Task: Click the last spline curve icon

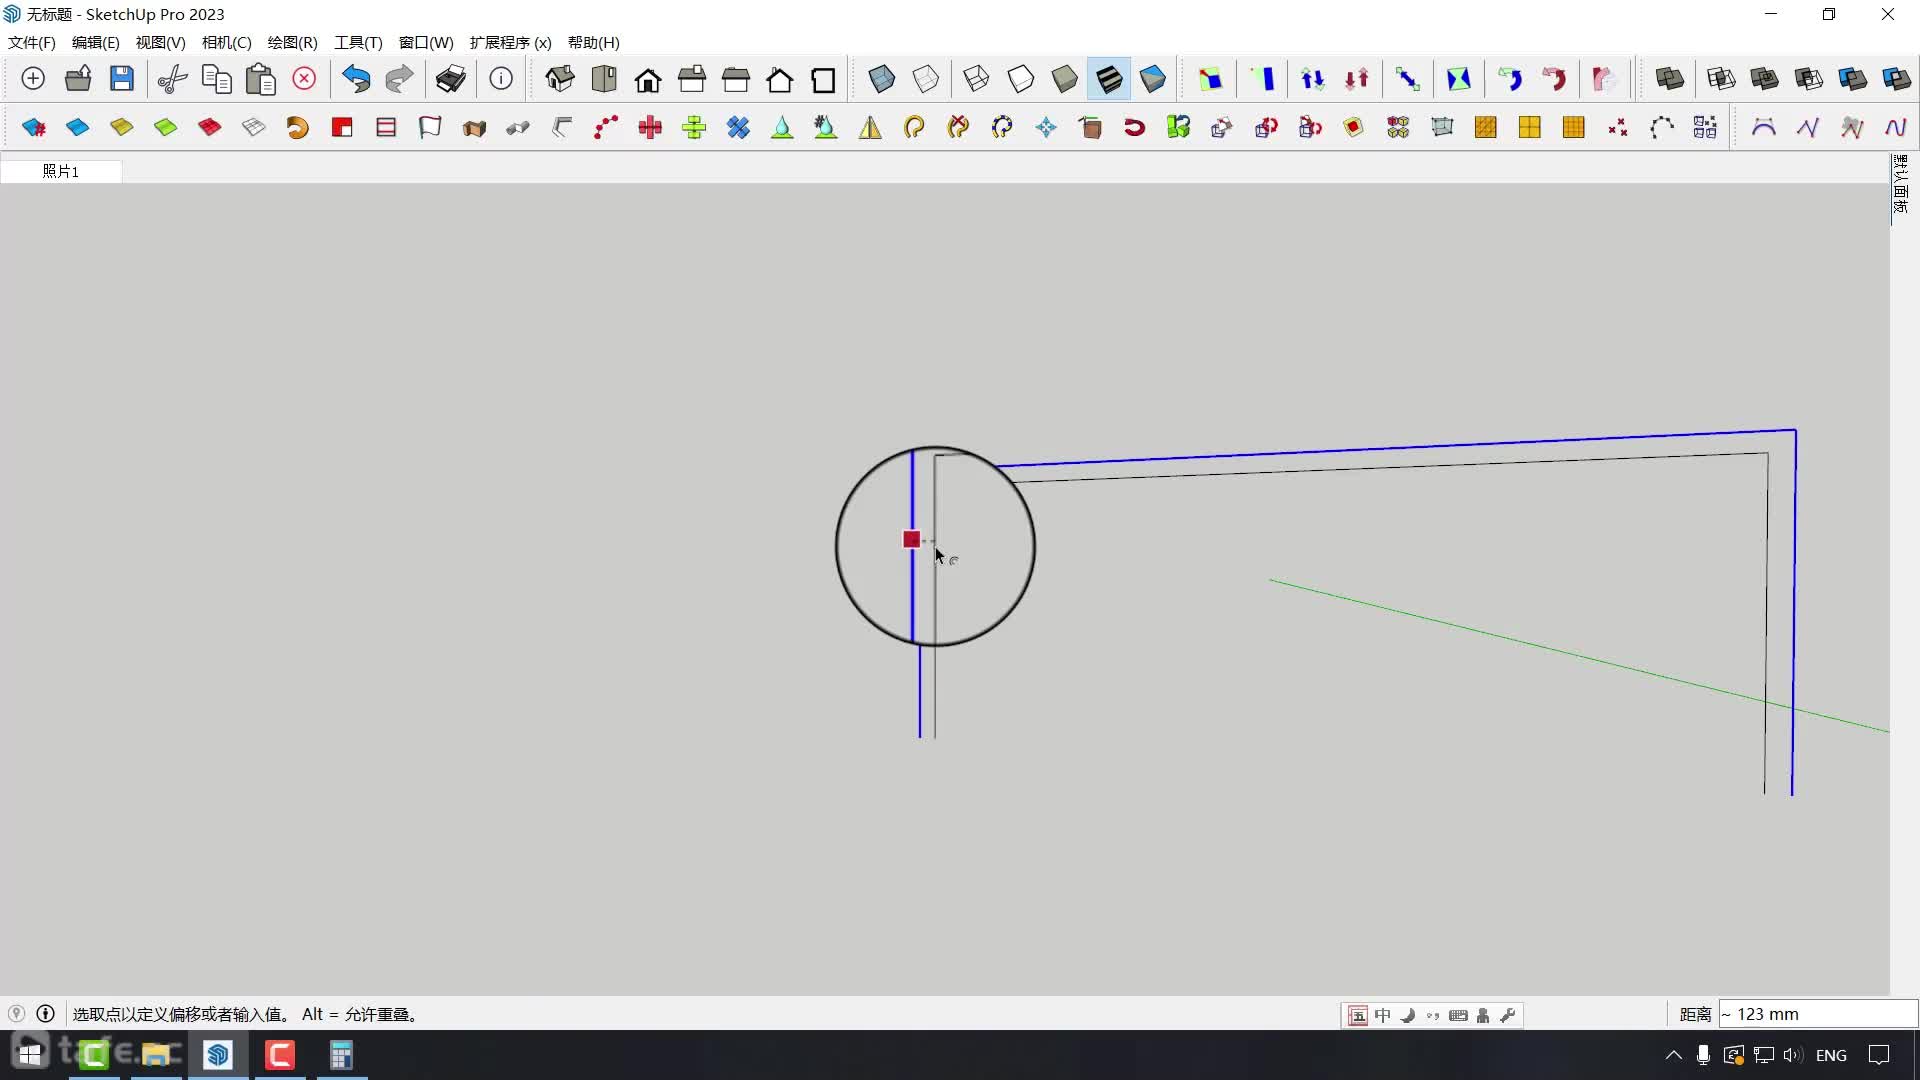Action: 1895,127
